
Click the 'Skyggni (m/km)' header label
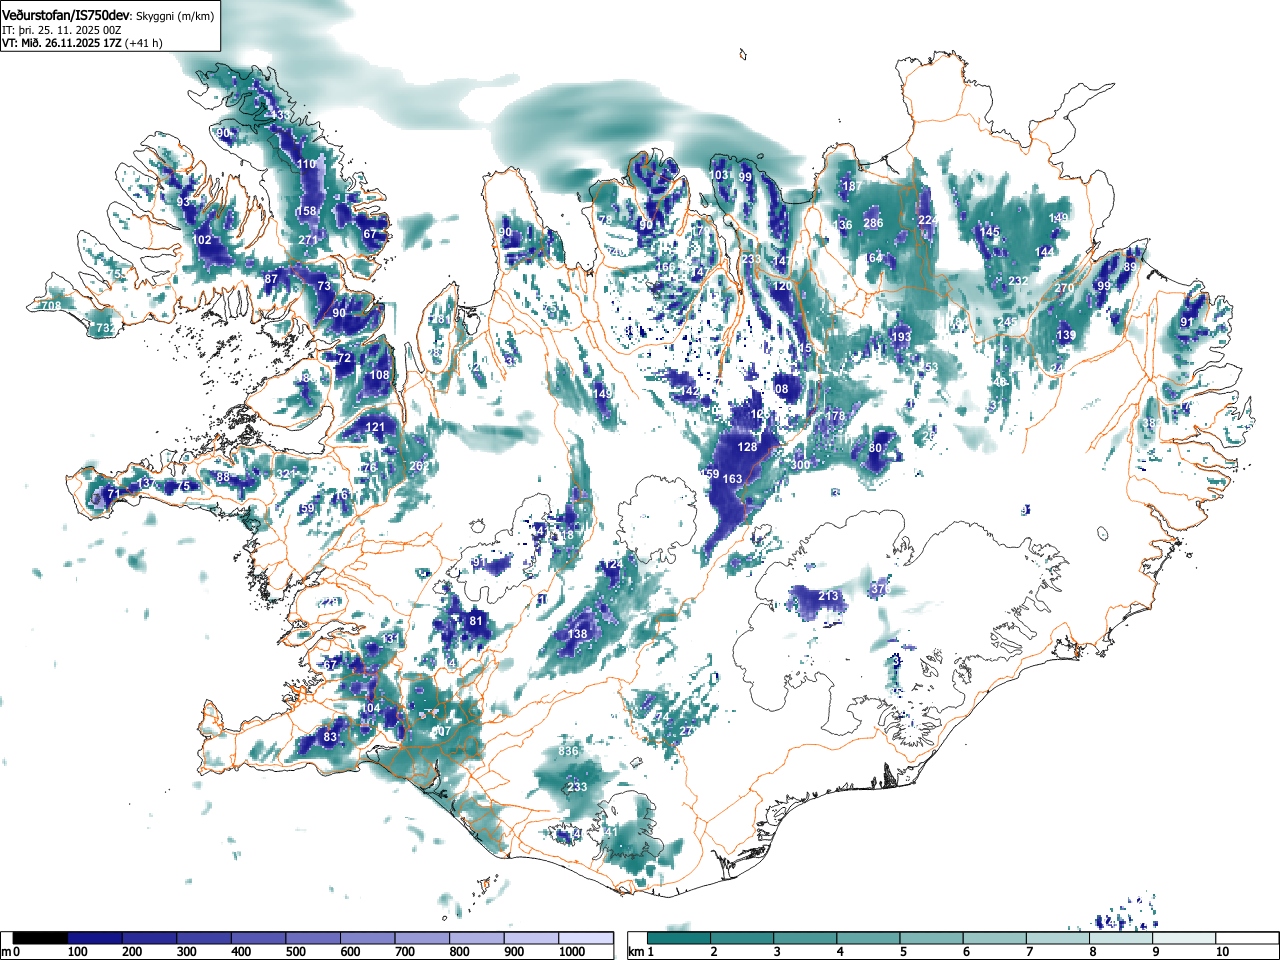coord(175,17)
